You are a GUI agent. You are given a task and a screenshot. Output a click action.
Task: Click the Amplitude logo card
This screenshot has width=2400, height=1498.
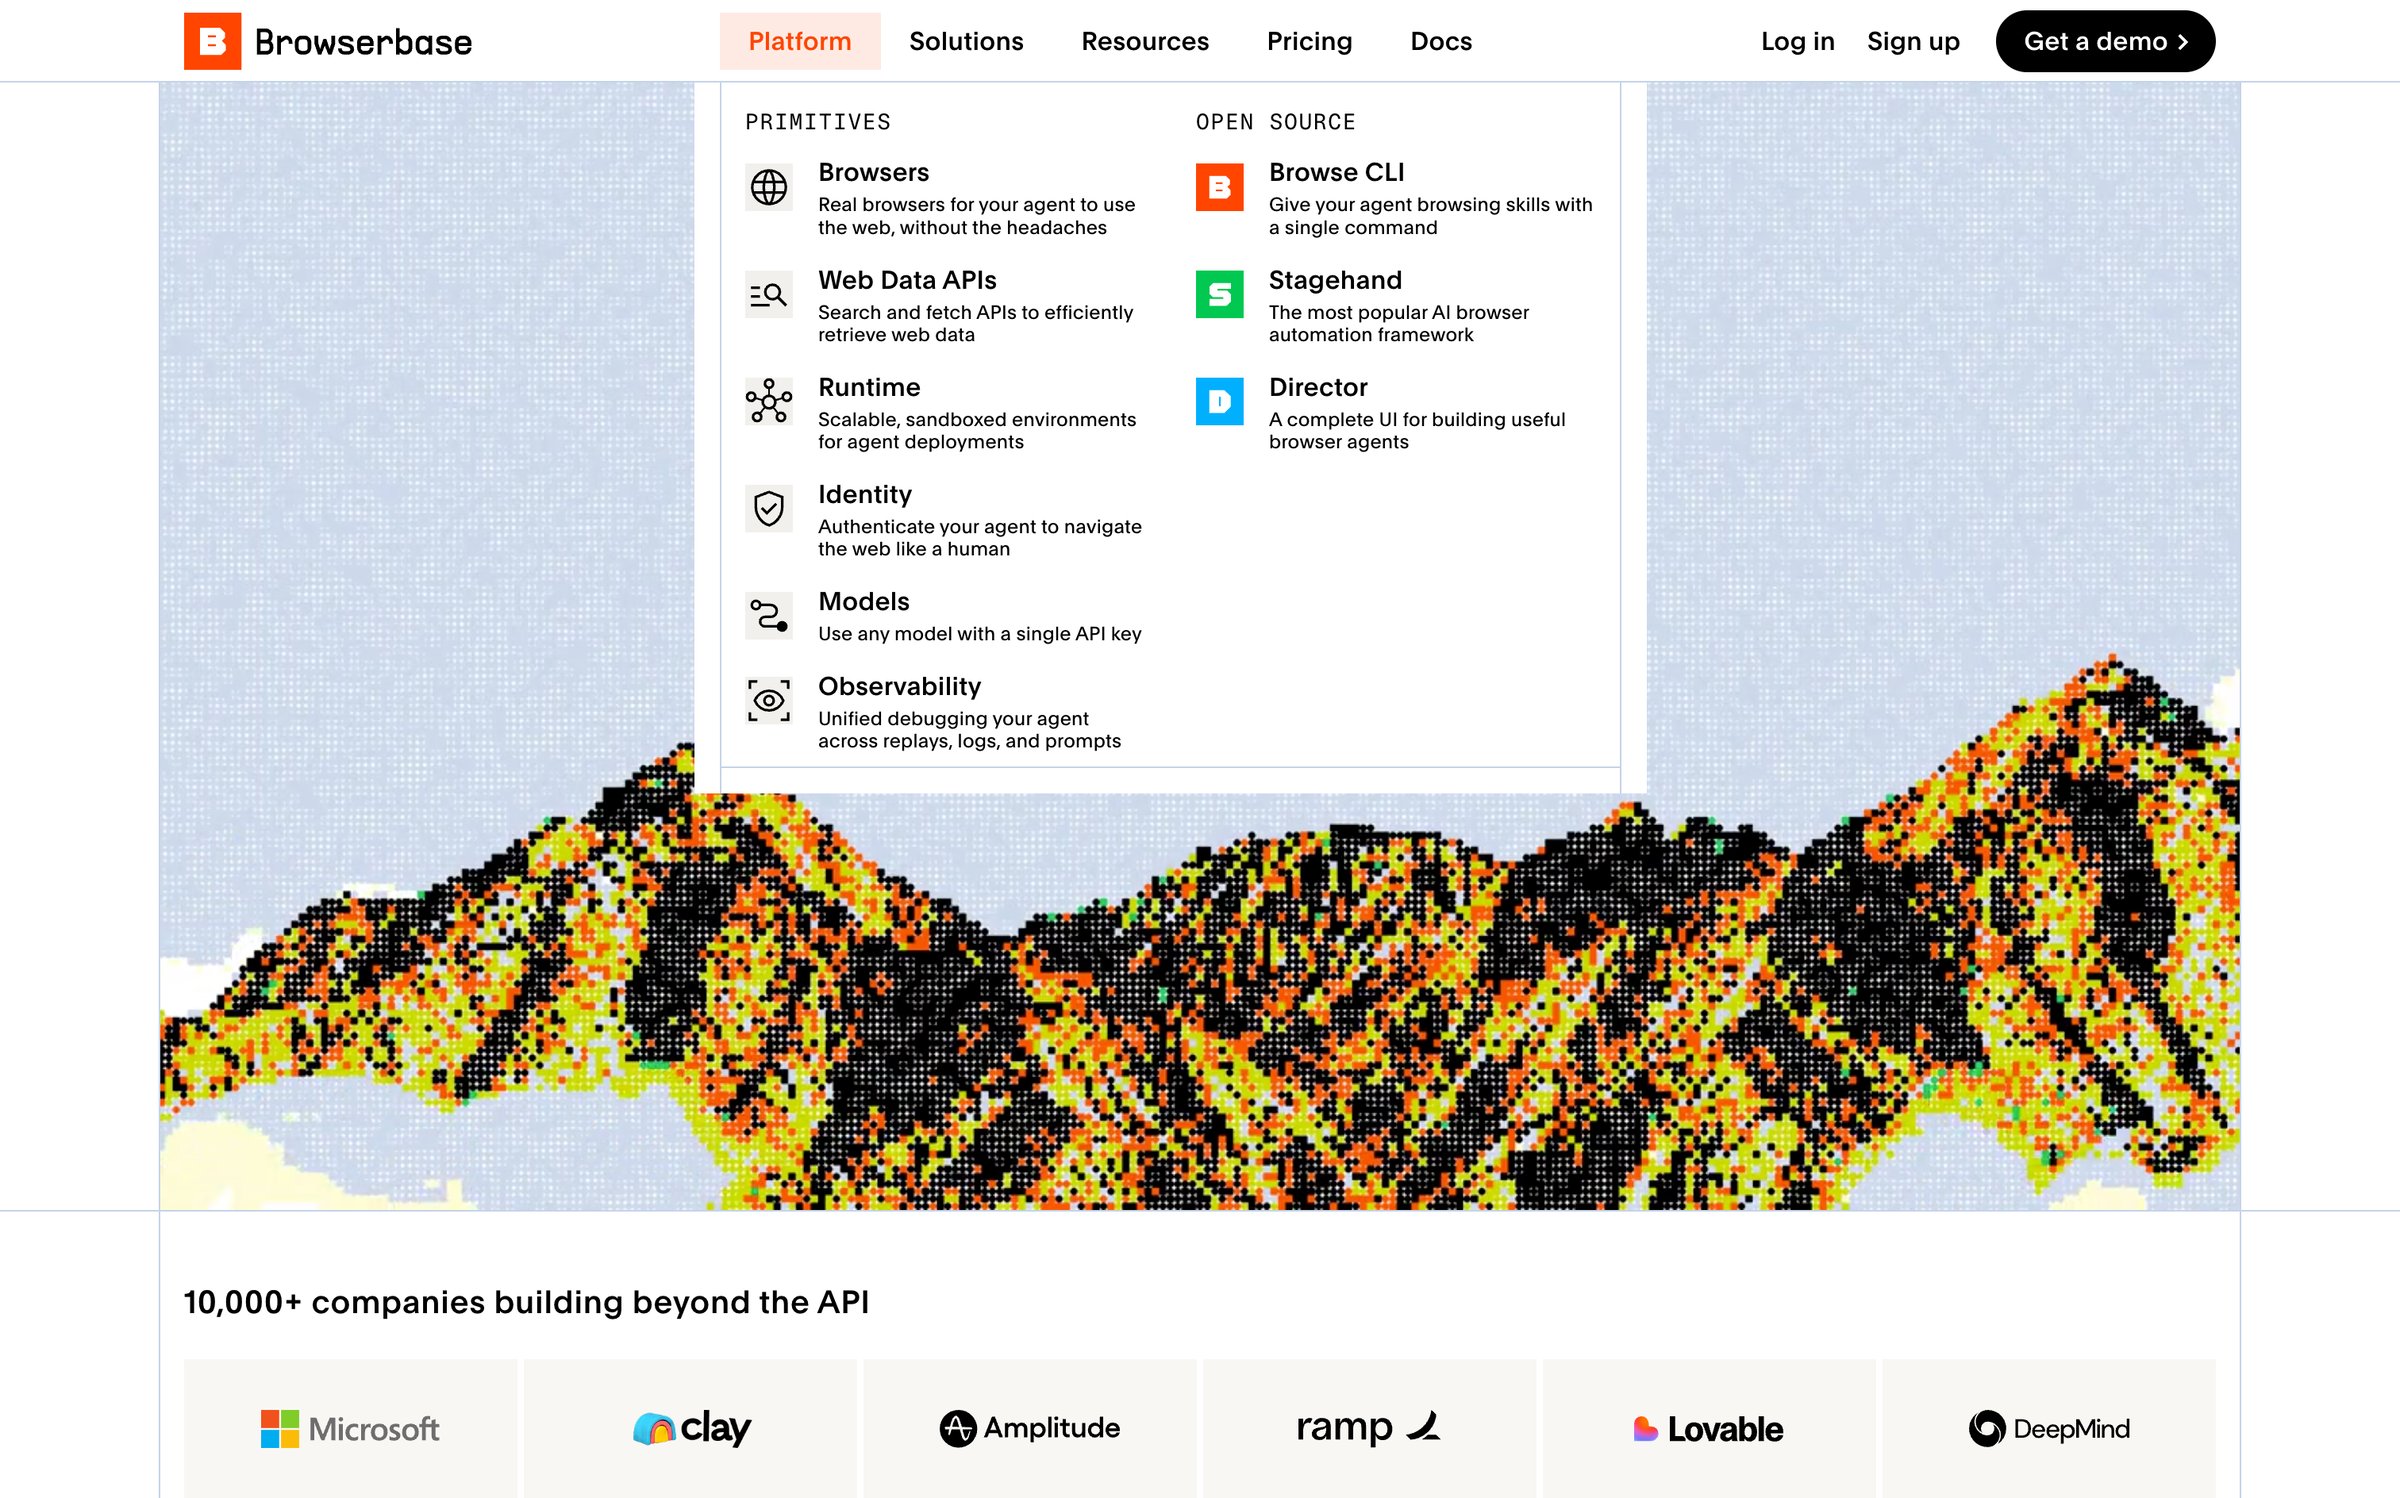[x=1030, y=1428]
